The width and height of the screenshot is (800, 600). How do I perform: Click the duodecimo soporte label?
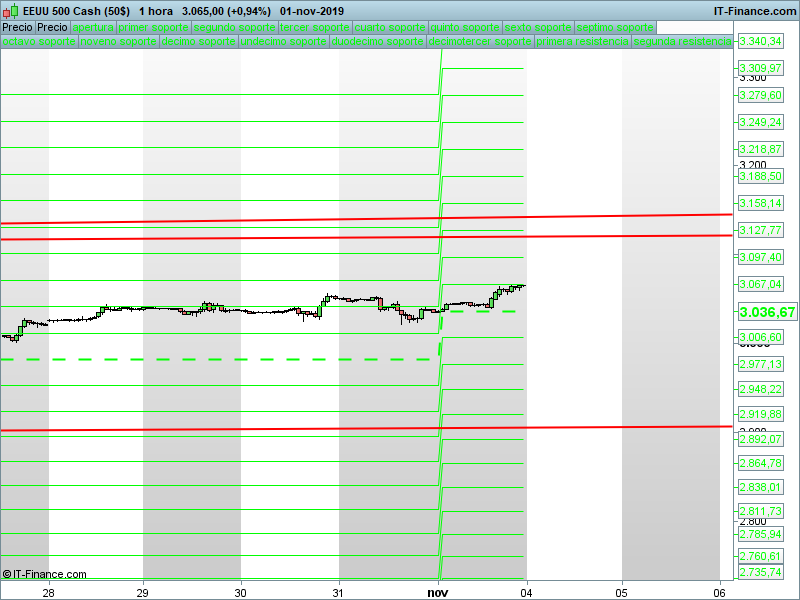[378, 41]
